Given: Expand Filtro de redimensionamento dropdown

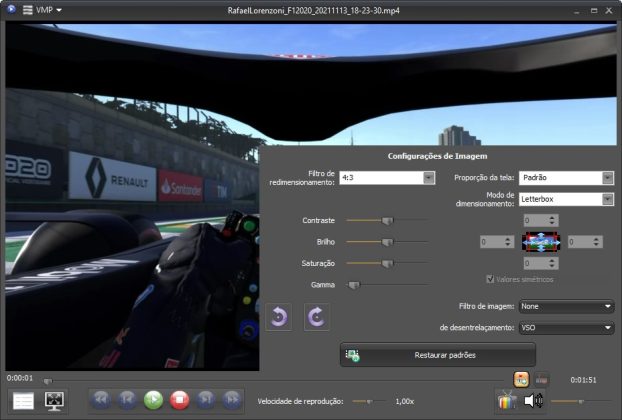Looking at the screenshot, I should (x=428, y=178).
